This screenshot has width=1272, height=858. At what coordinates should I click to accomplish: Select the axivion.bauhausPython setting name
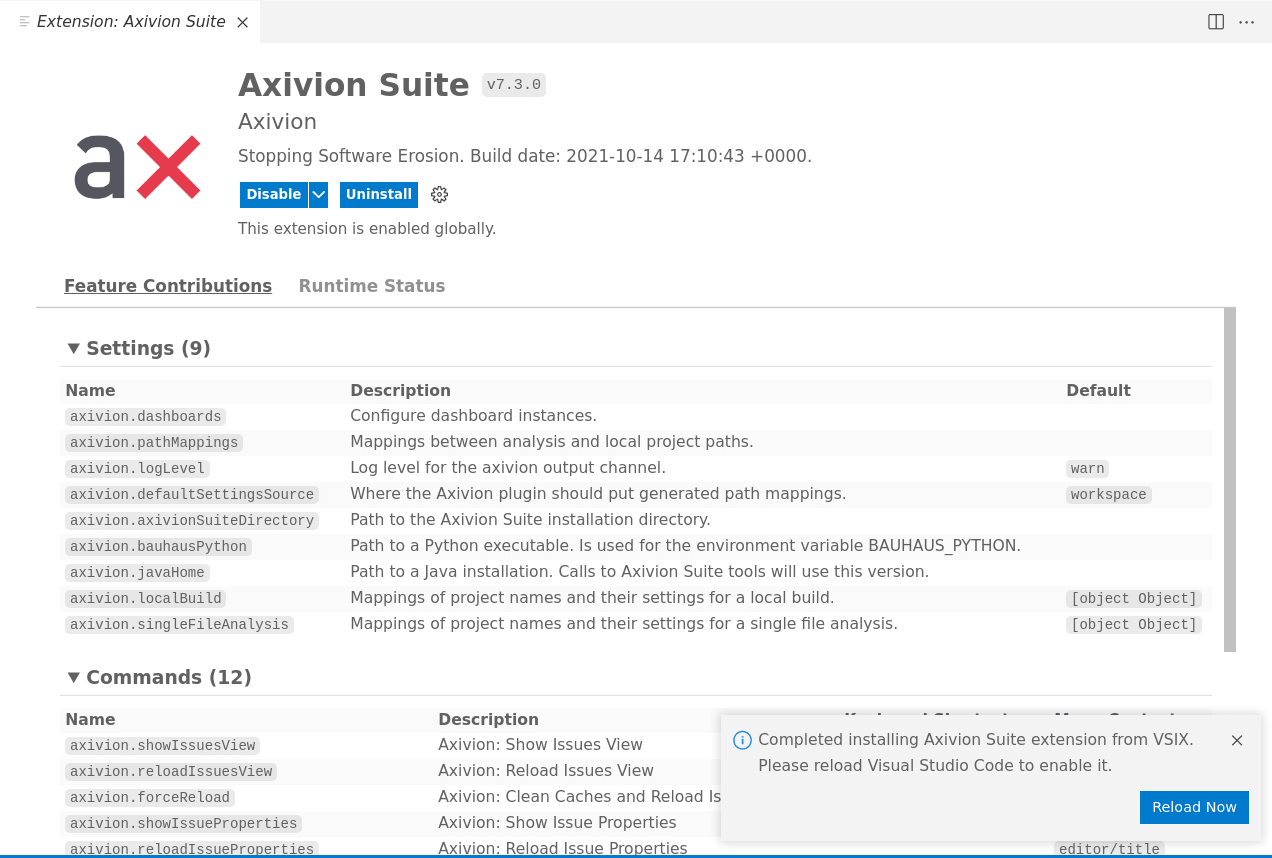pos(158,546)
